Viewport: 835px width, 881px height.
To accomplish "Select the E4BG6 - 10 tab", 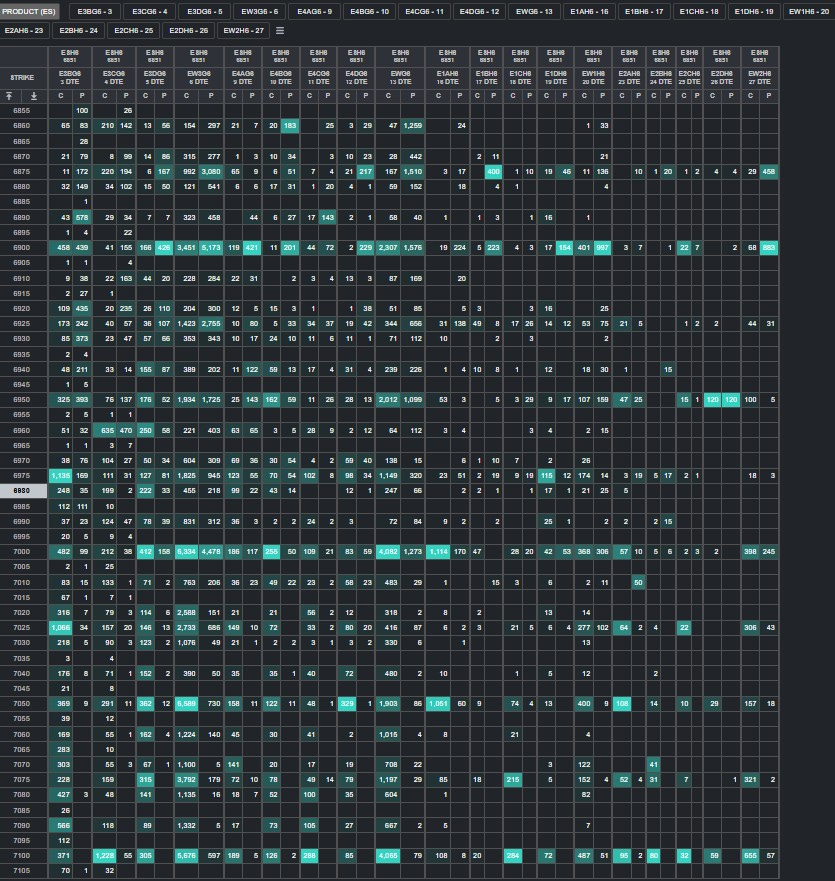I will pyautogui.click(x=369, y=11).
